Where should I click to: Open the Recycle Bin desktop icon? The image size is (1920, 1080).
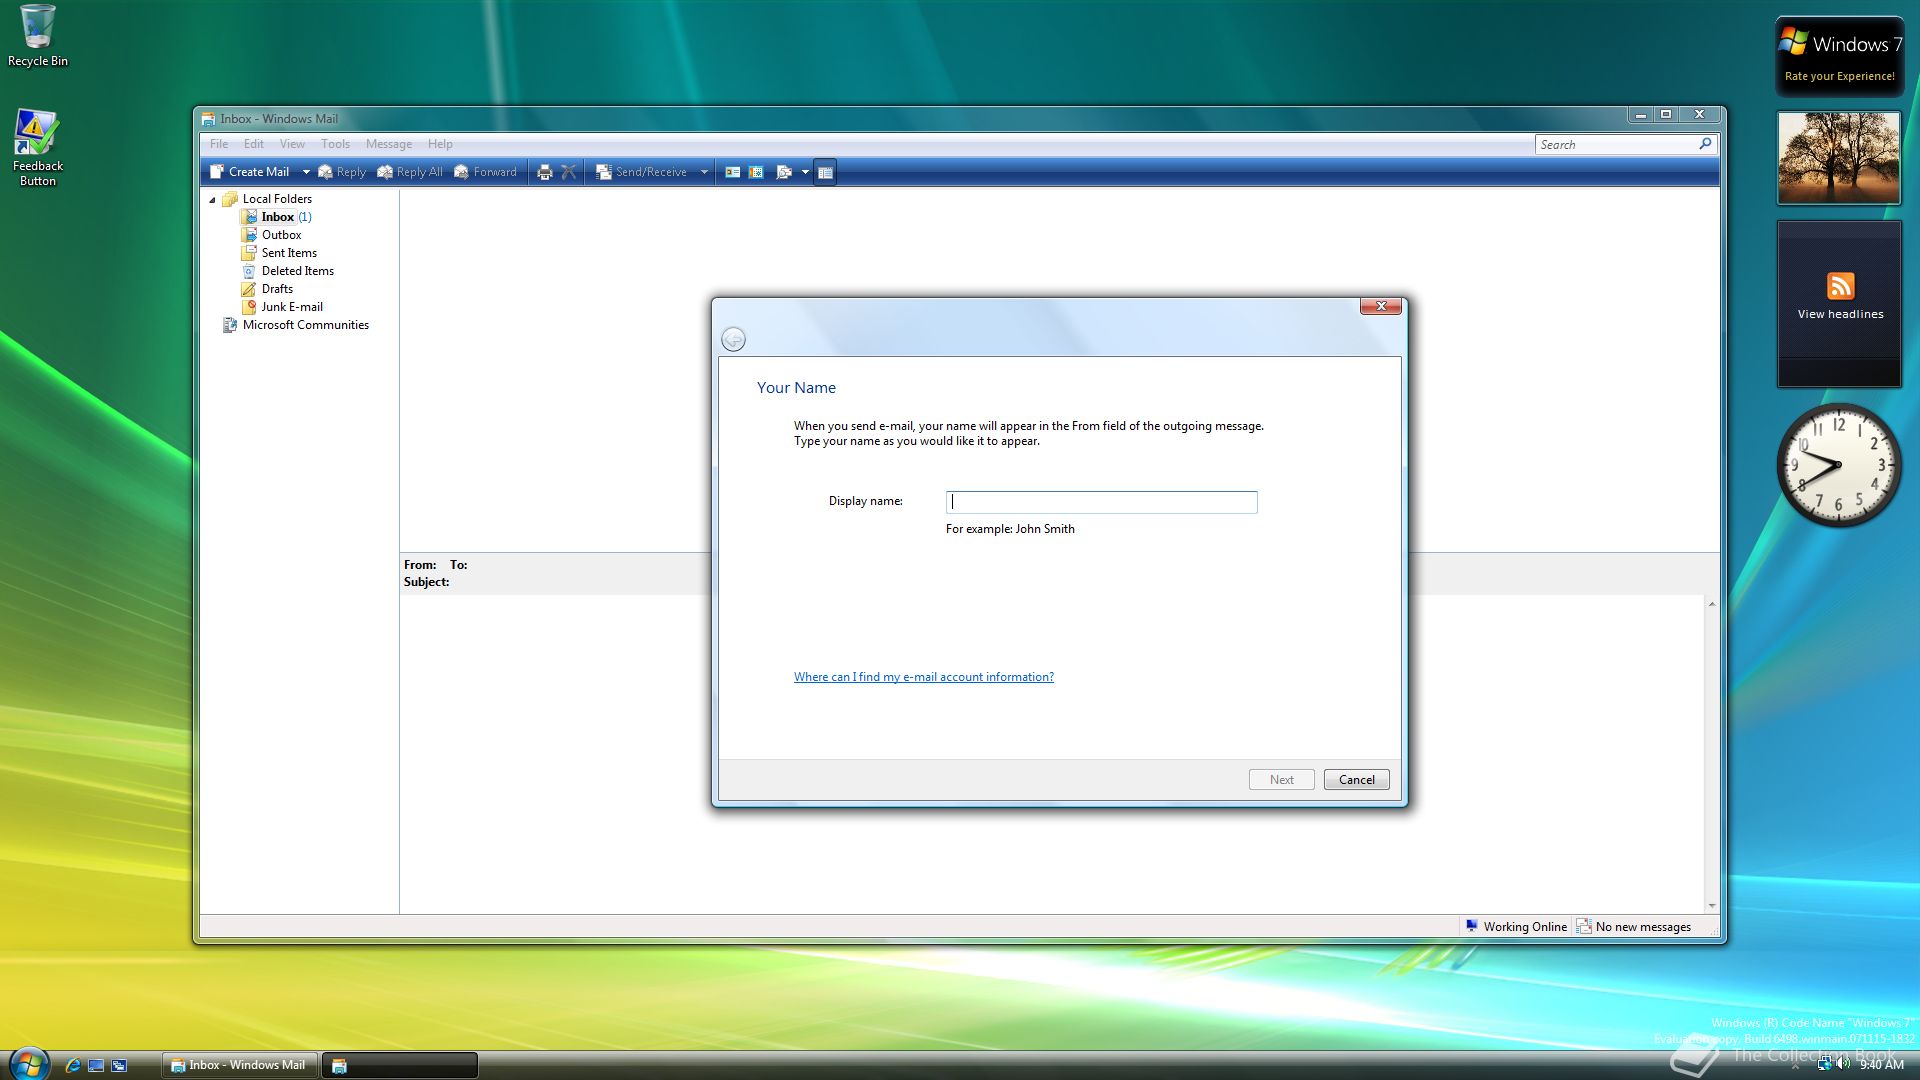point(38,36)
